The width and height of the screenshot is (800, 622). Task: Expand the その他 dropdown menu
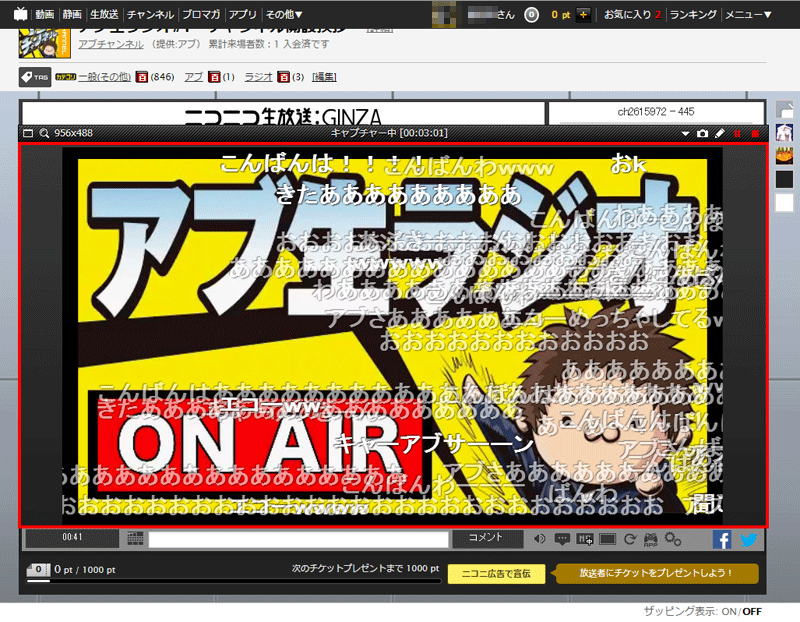(x=284, y=14)
